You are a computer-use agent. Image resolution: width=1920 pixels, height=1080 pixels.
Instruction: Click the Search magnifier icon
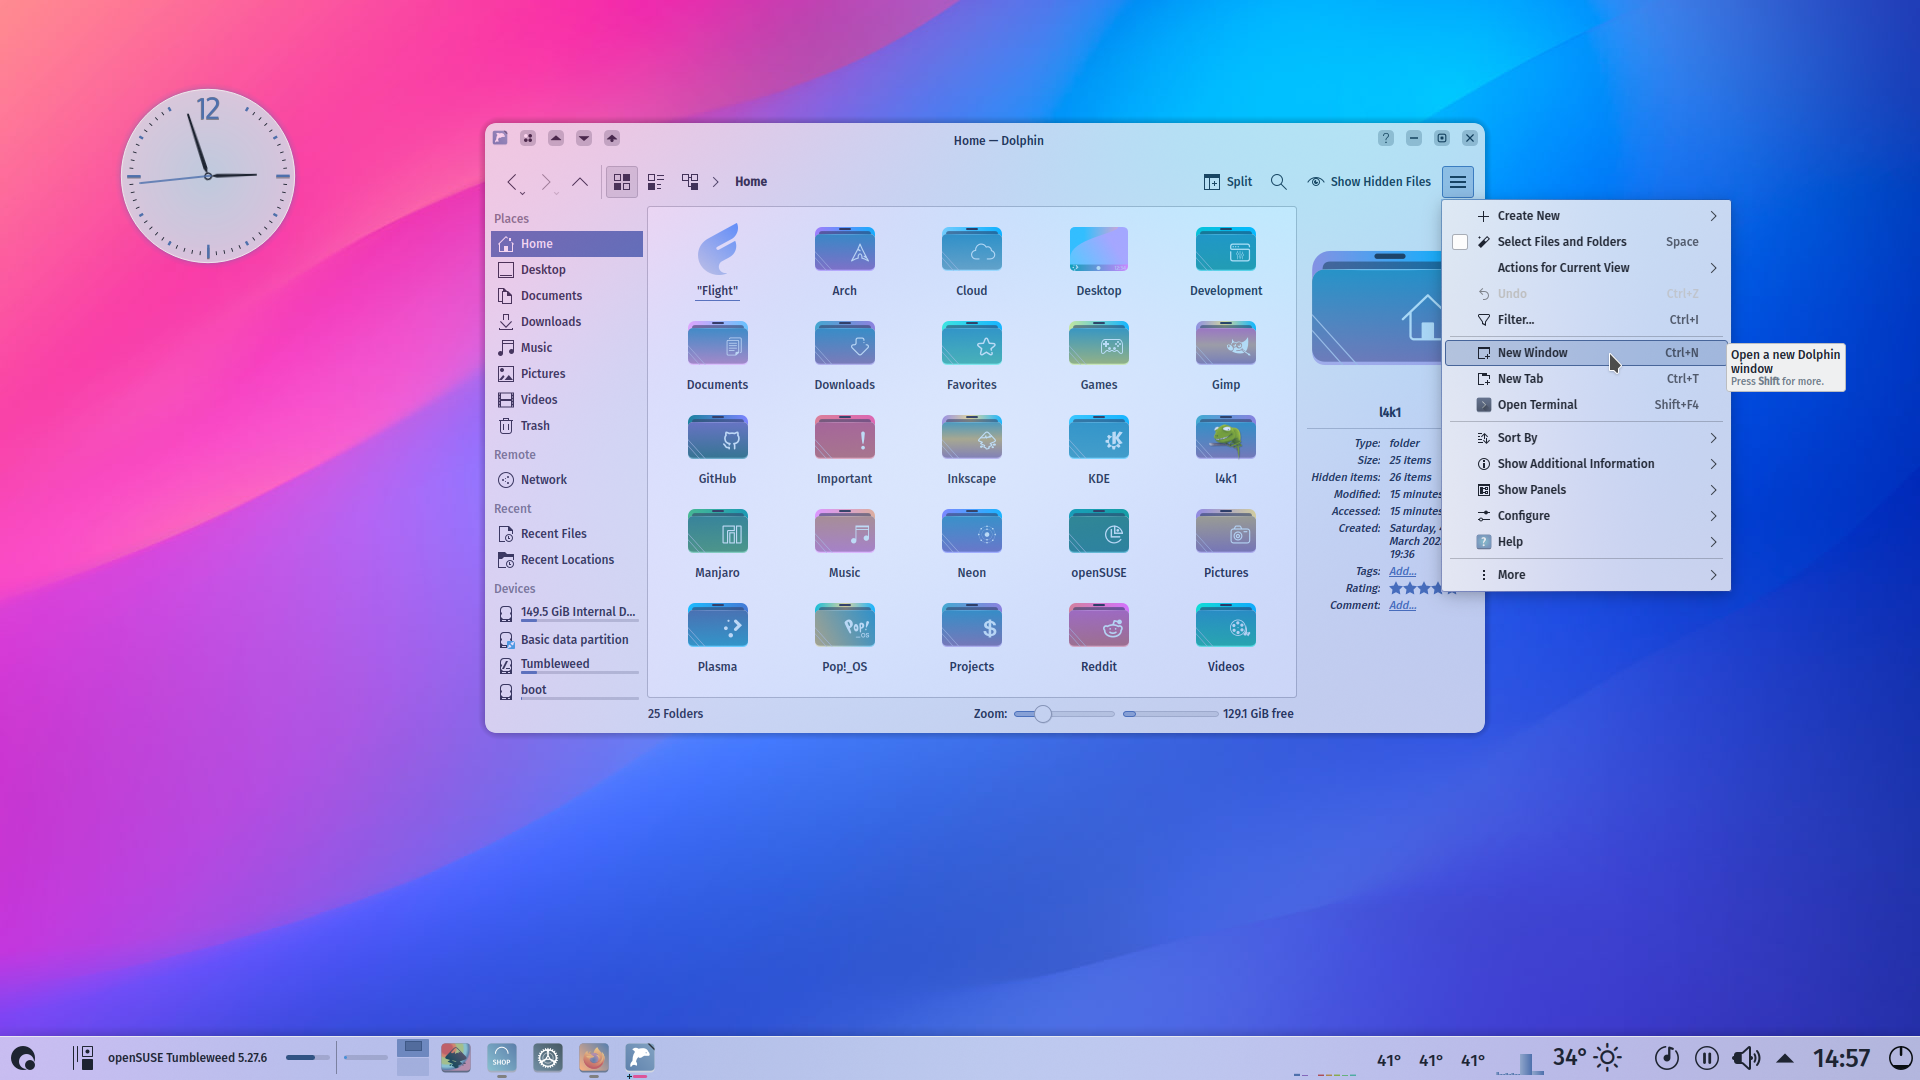[x=1278, y=182]
